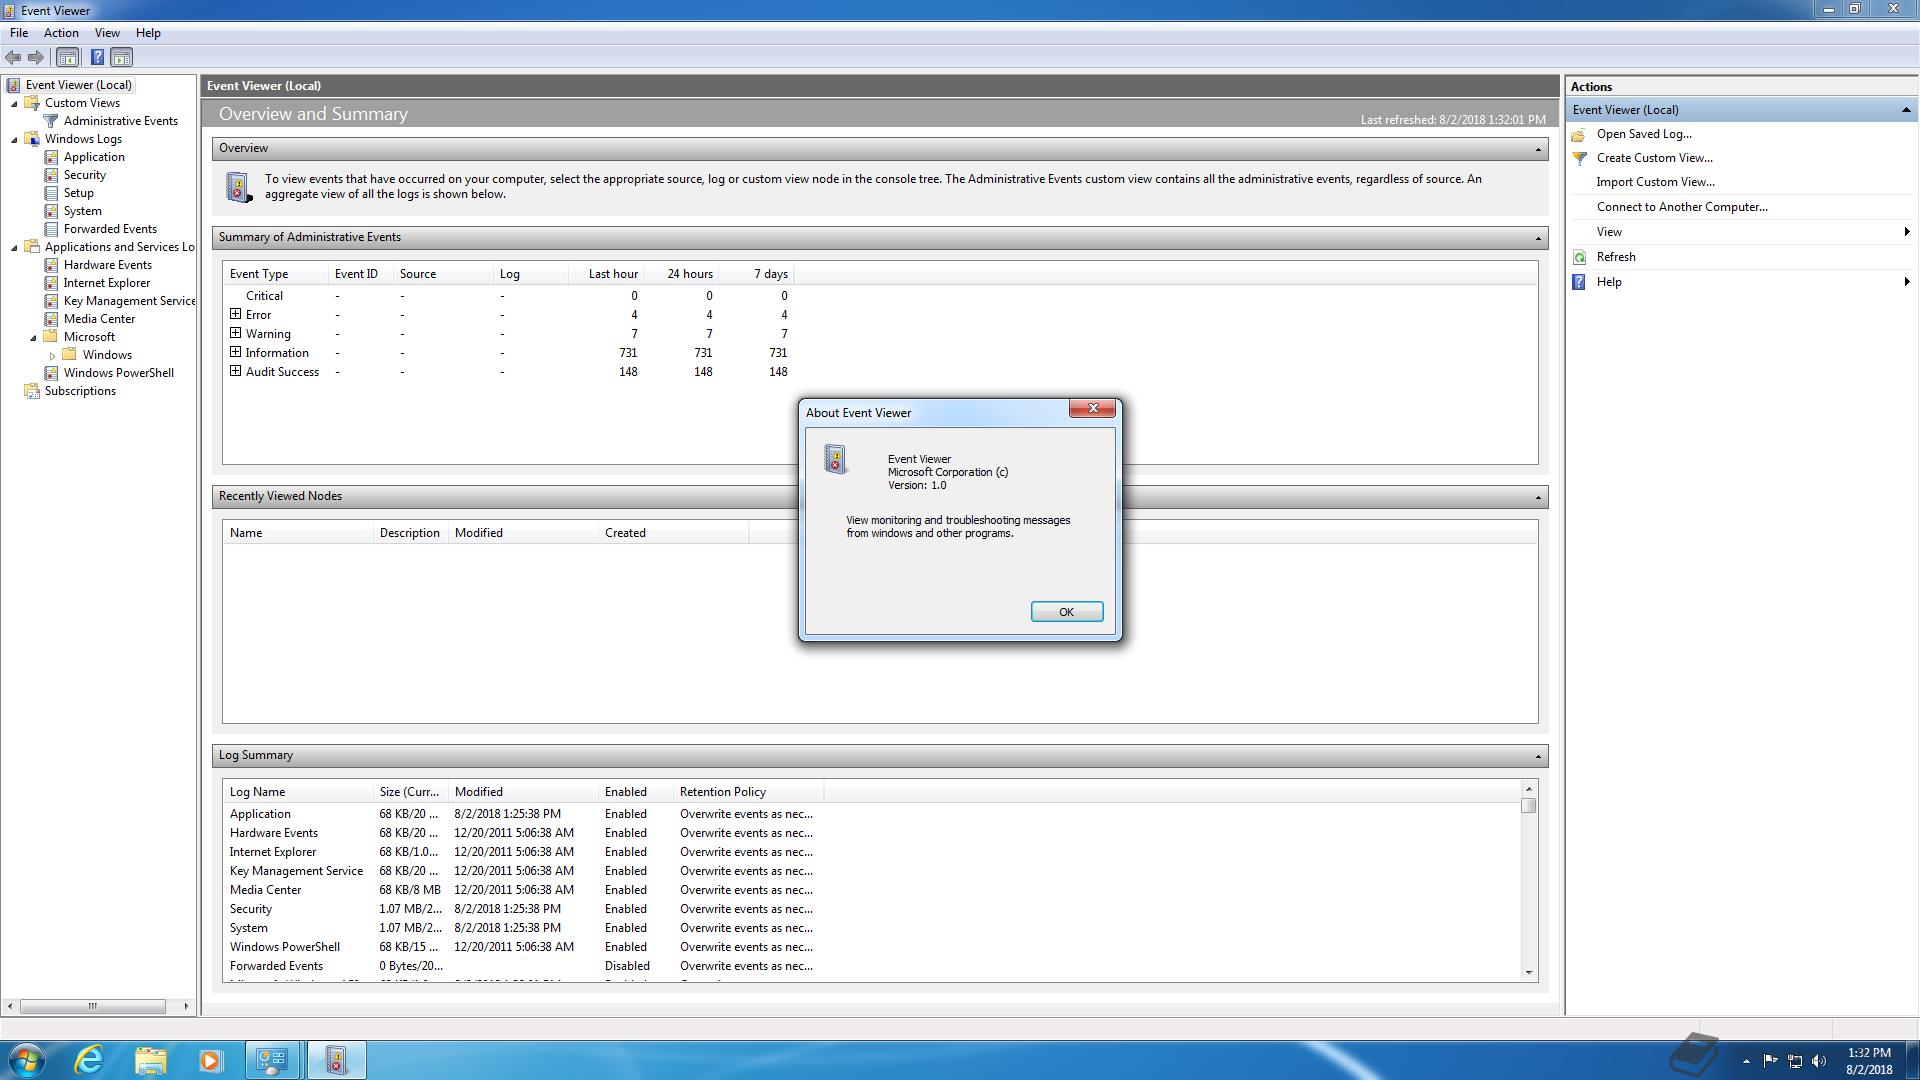Click the Back arrow toolbar icon
This screenshot has height=1080, width=1920.
click(x=13, y=58)
